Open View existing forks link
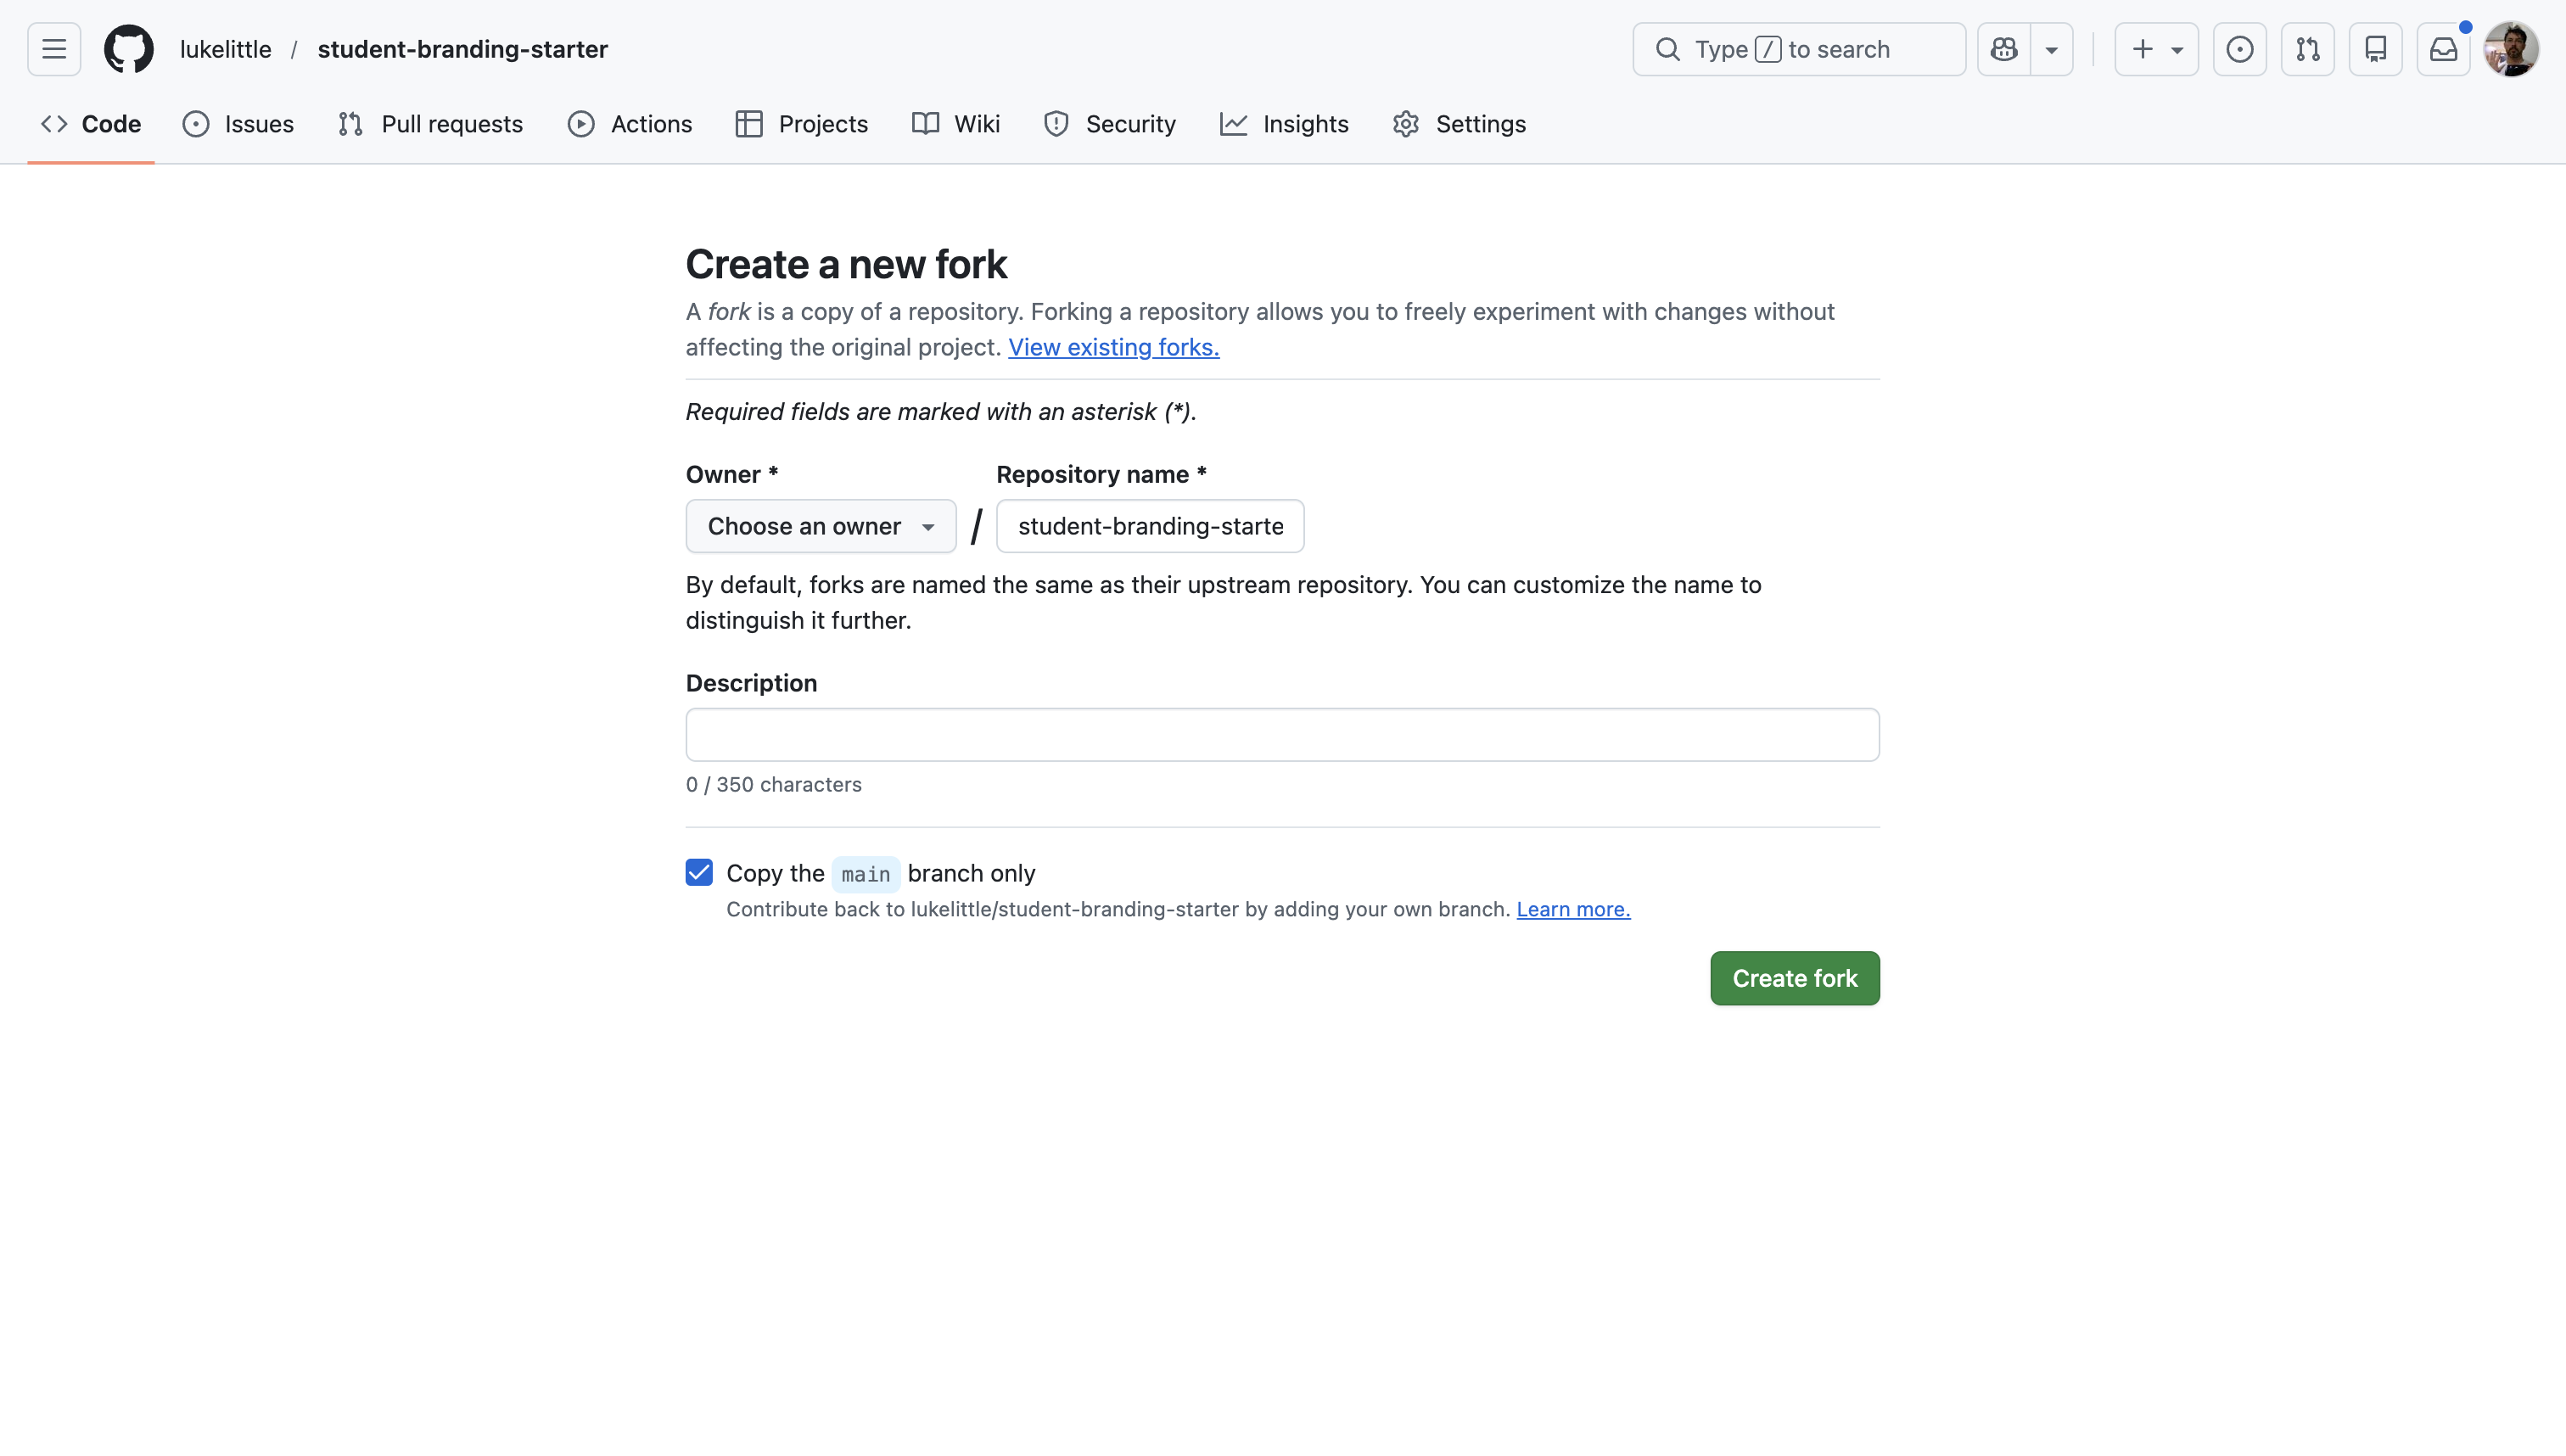 tap(1113, 347)
